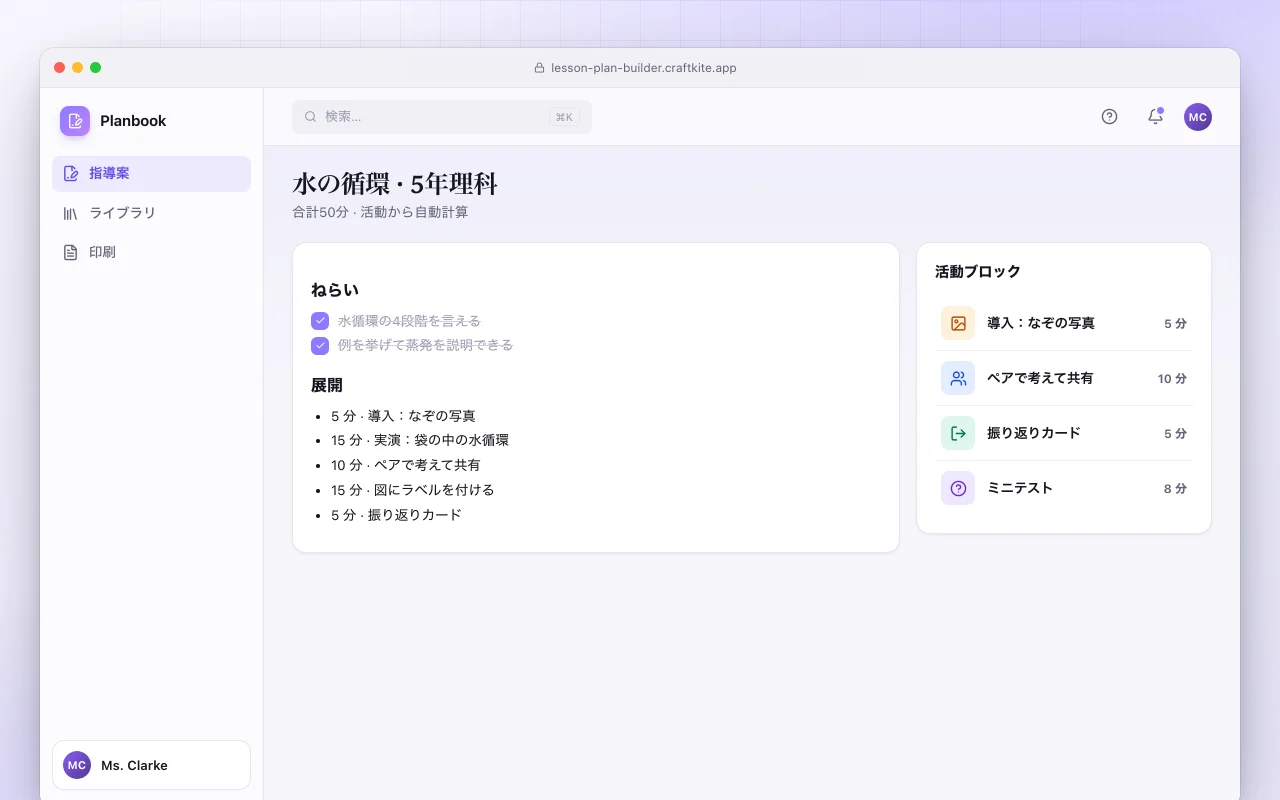Open the Ms. Clarke account card

pos(151,765)
